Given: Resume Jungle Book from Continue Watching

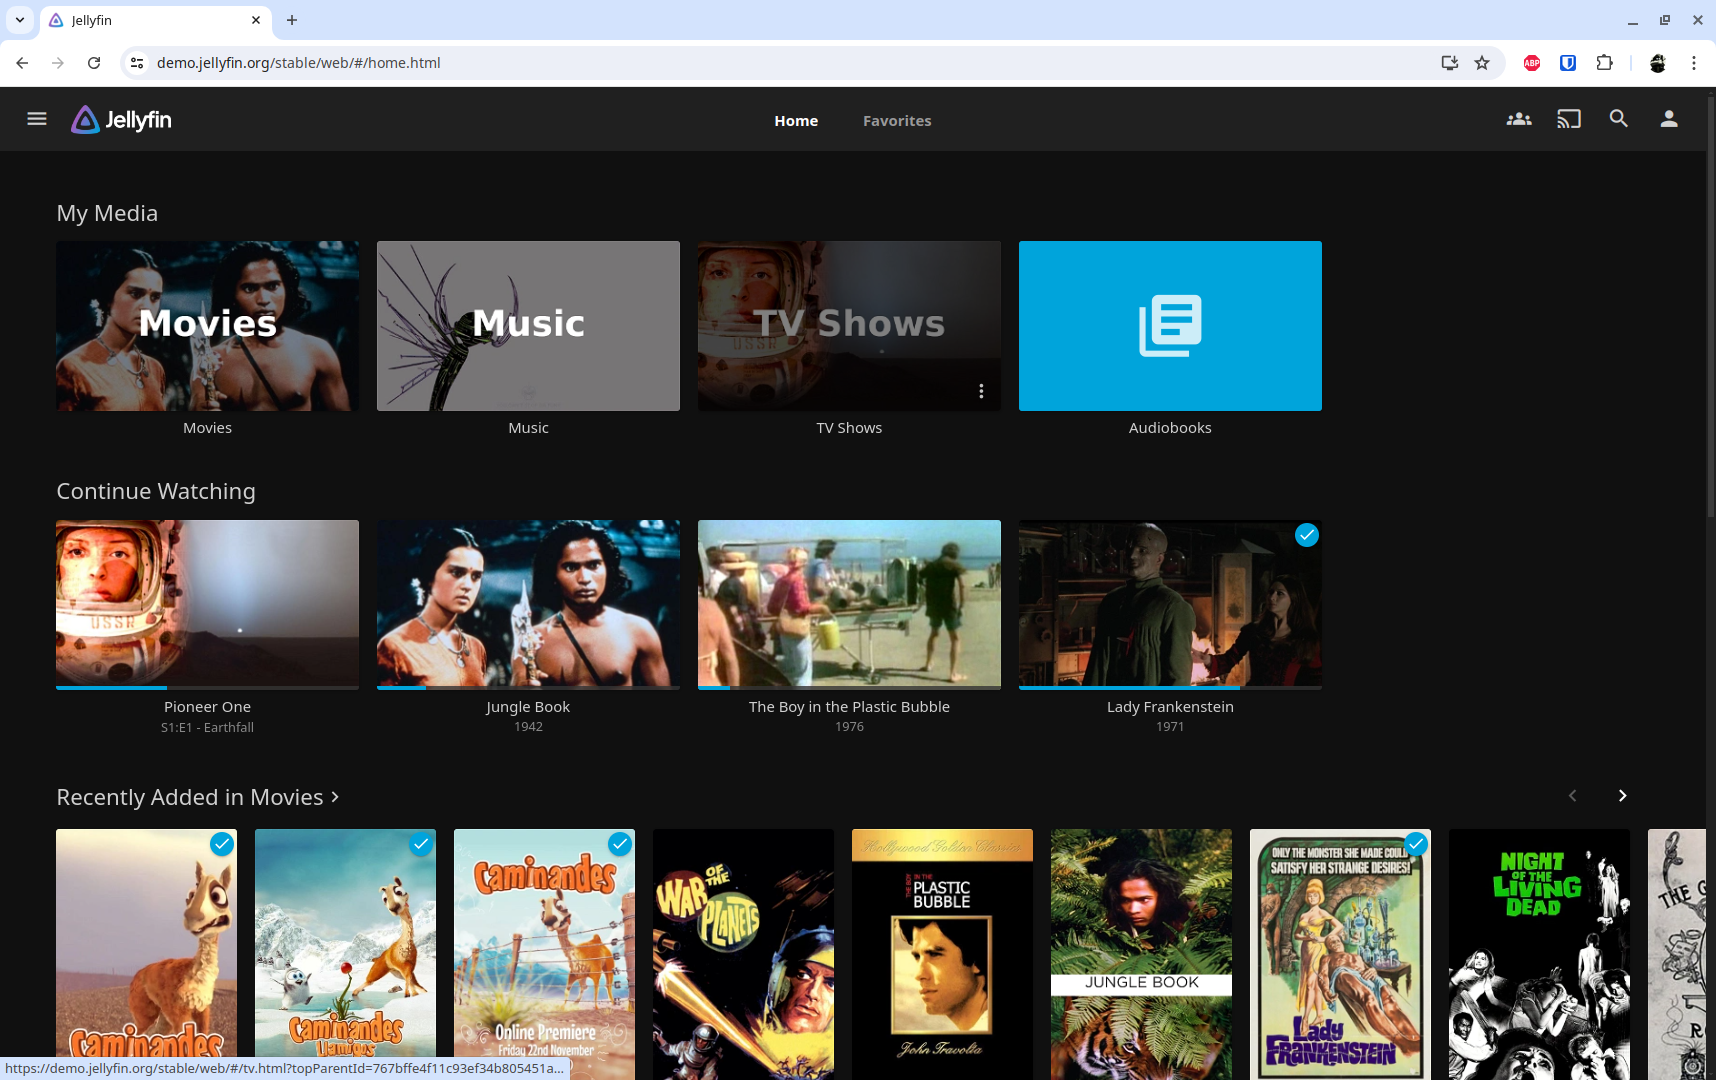Looking at the screenshot, I should tap(528, 603).
